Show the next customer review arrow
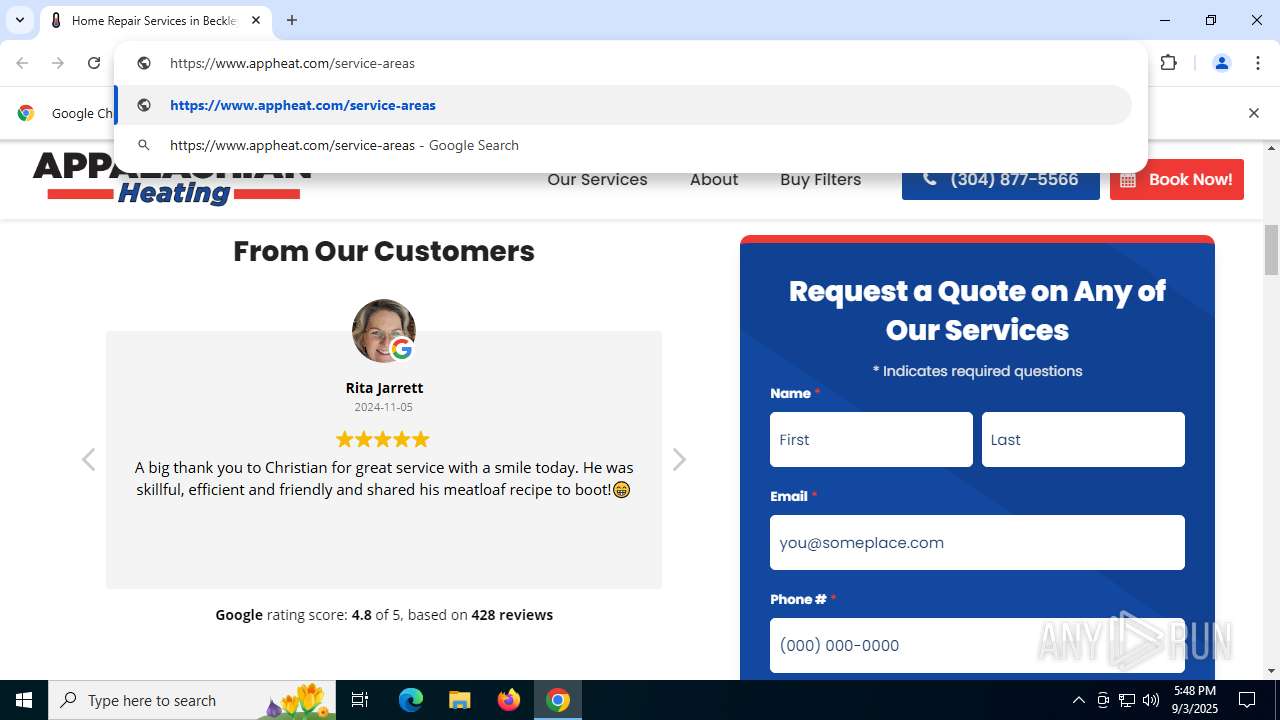 pos(679,459)
